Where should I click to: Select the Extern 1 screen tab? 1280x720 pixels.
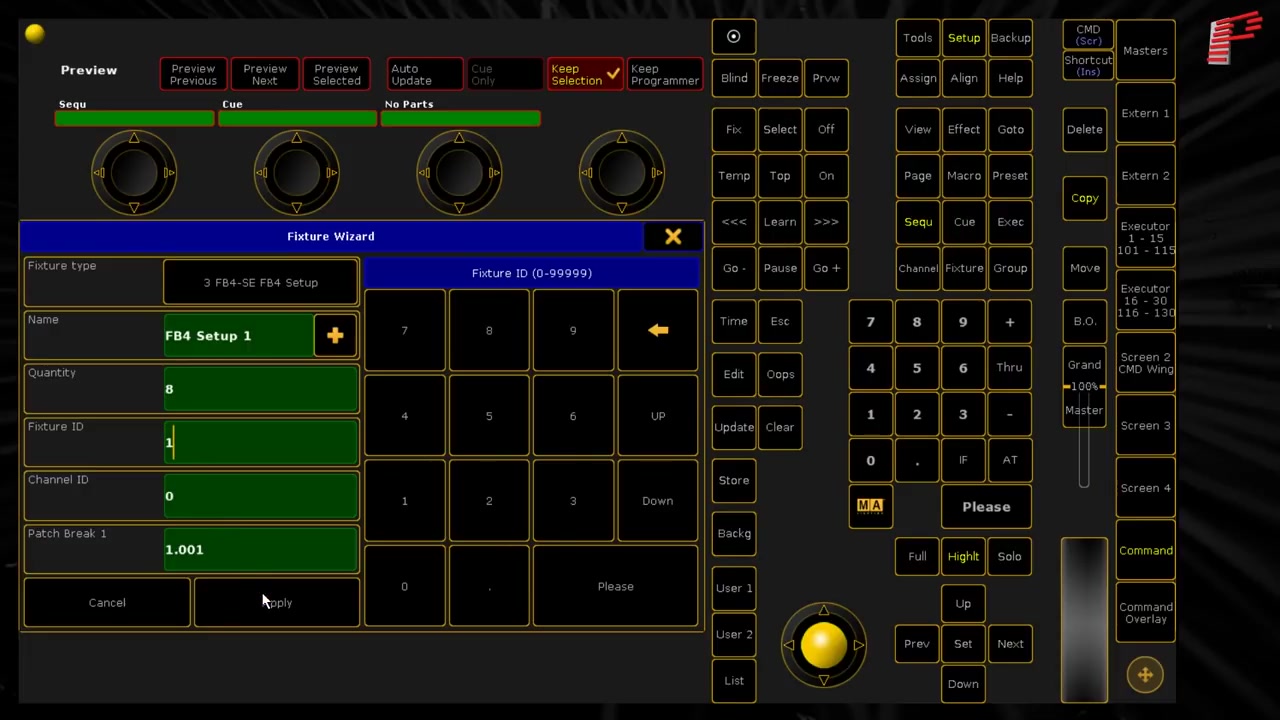point(1145,113)
